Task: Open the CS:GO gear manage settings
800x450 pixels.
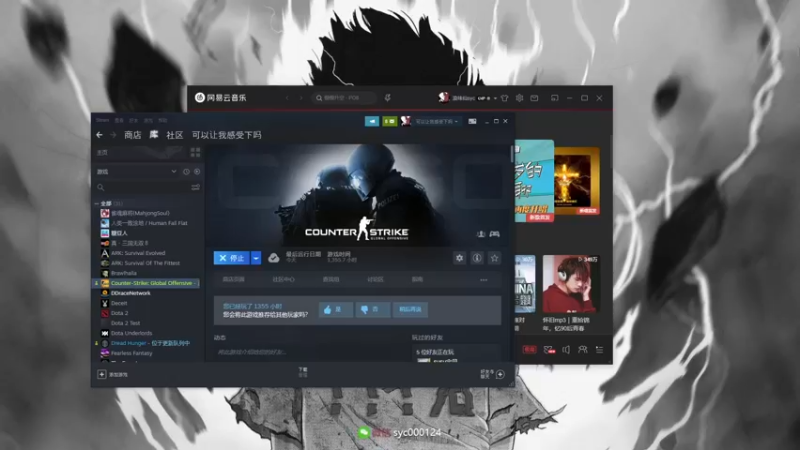Action: [459, 258]
